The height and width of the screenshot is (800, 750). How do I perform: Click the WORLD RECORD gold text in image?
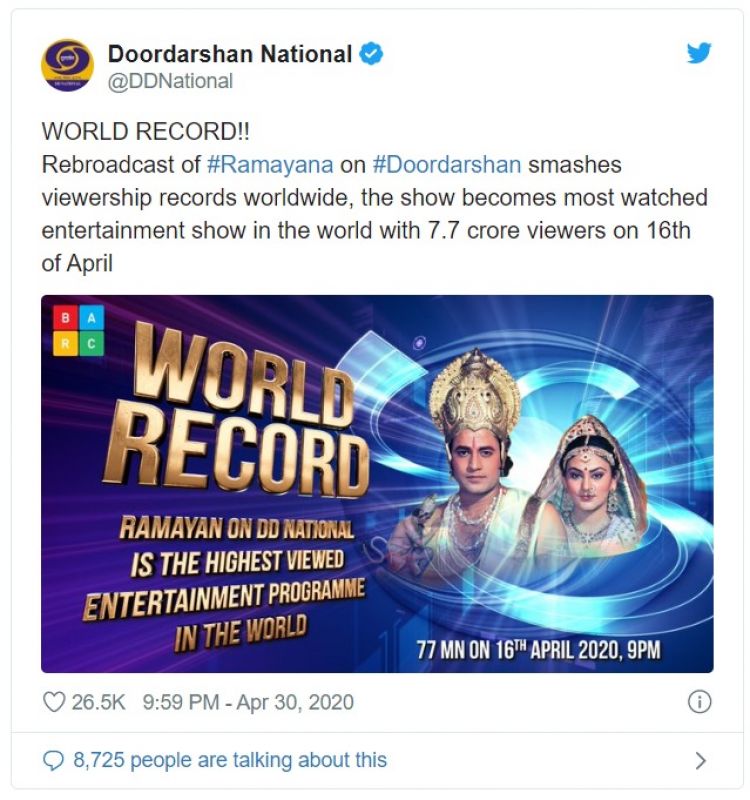(236, 410)
